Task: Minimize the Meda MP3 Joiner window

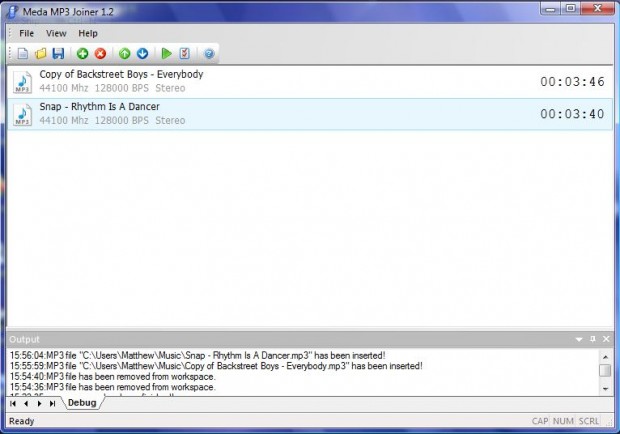Action: (x=551, y=9)
